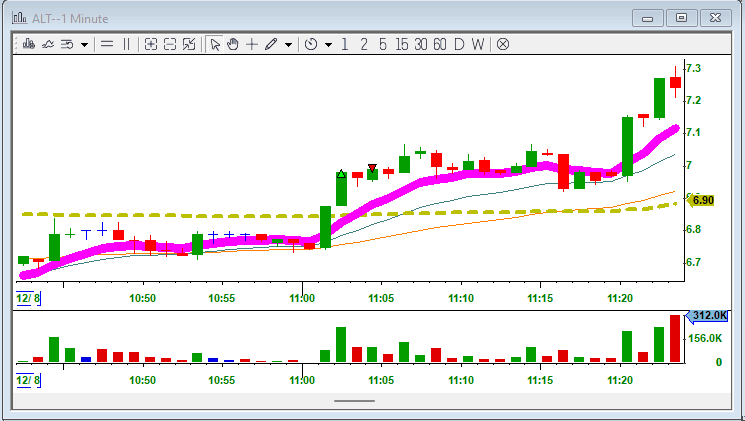Viewport: 745px width, 421px height.
Task: Click the clock time settings icon
Action: click(311, 44)
